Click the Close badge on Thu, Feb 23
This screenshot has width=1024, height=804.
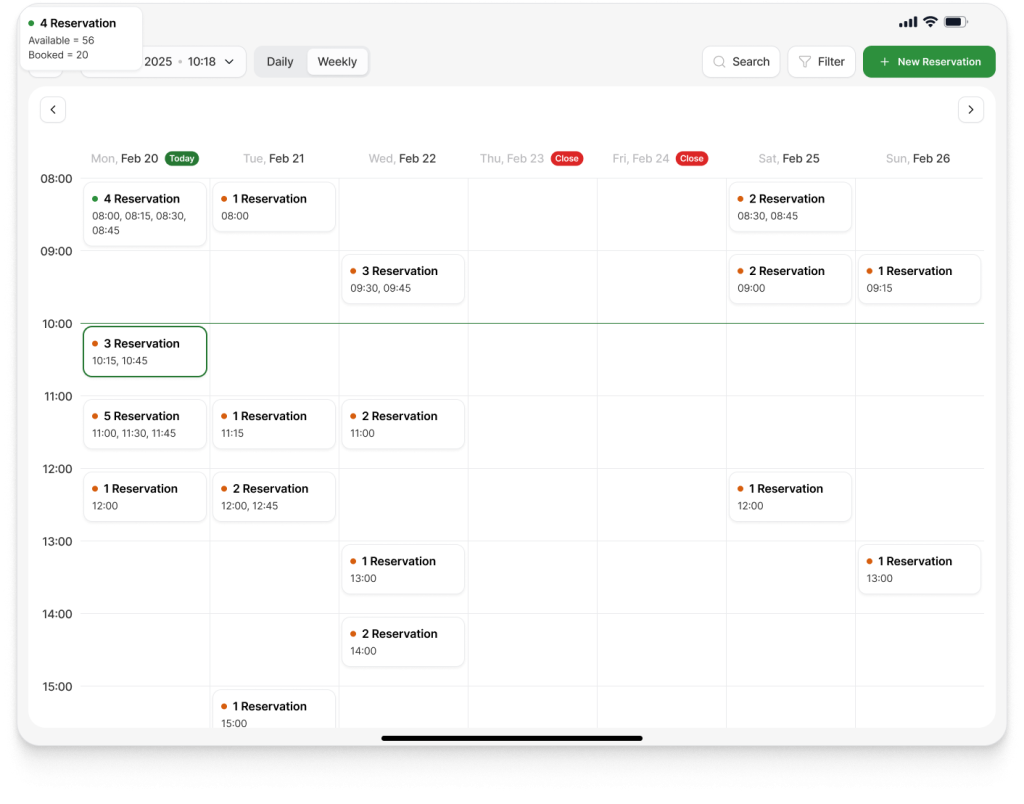(567, 159)
